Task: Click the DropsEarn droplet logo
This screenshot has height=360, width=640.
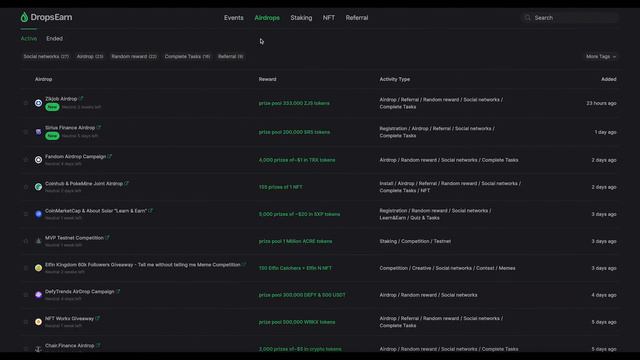Action: (x=24, y=17)
